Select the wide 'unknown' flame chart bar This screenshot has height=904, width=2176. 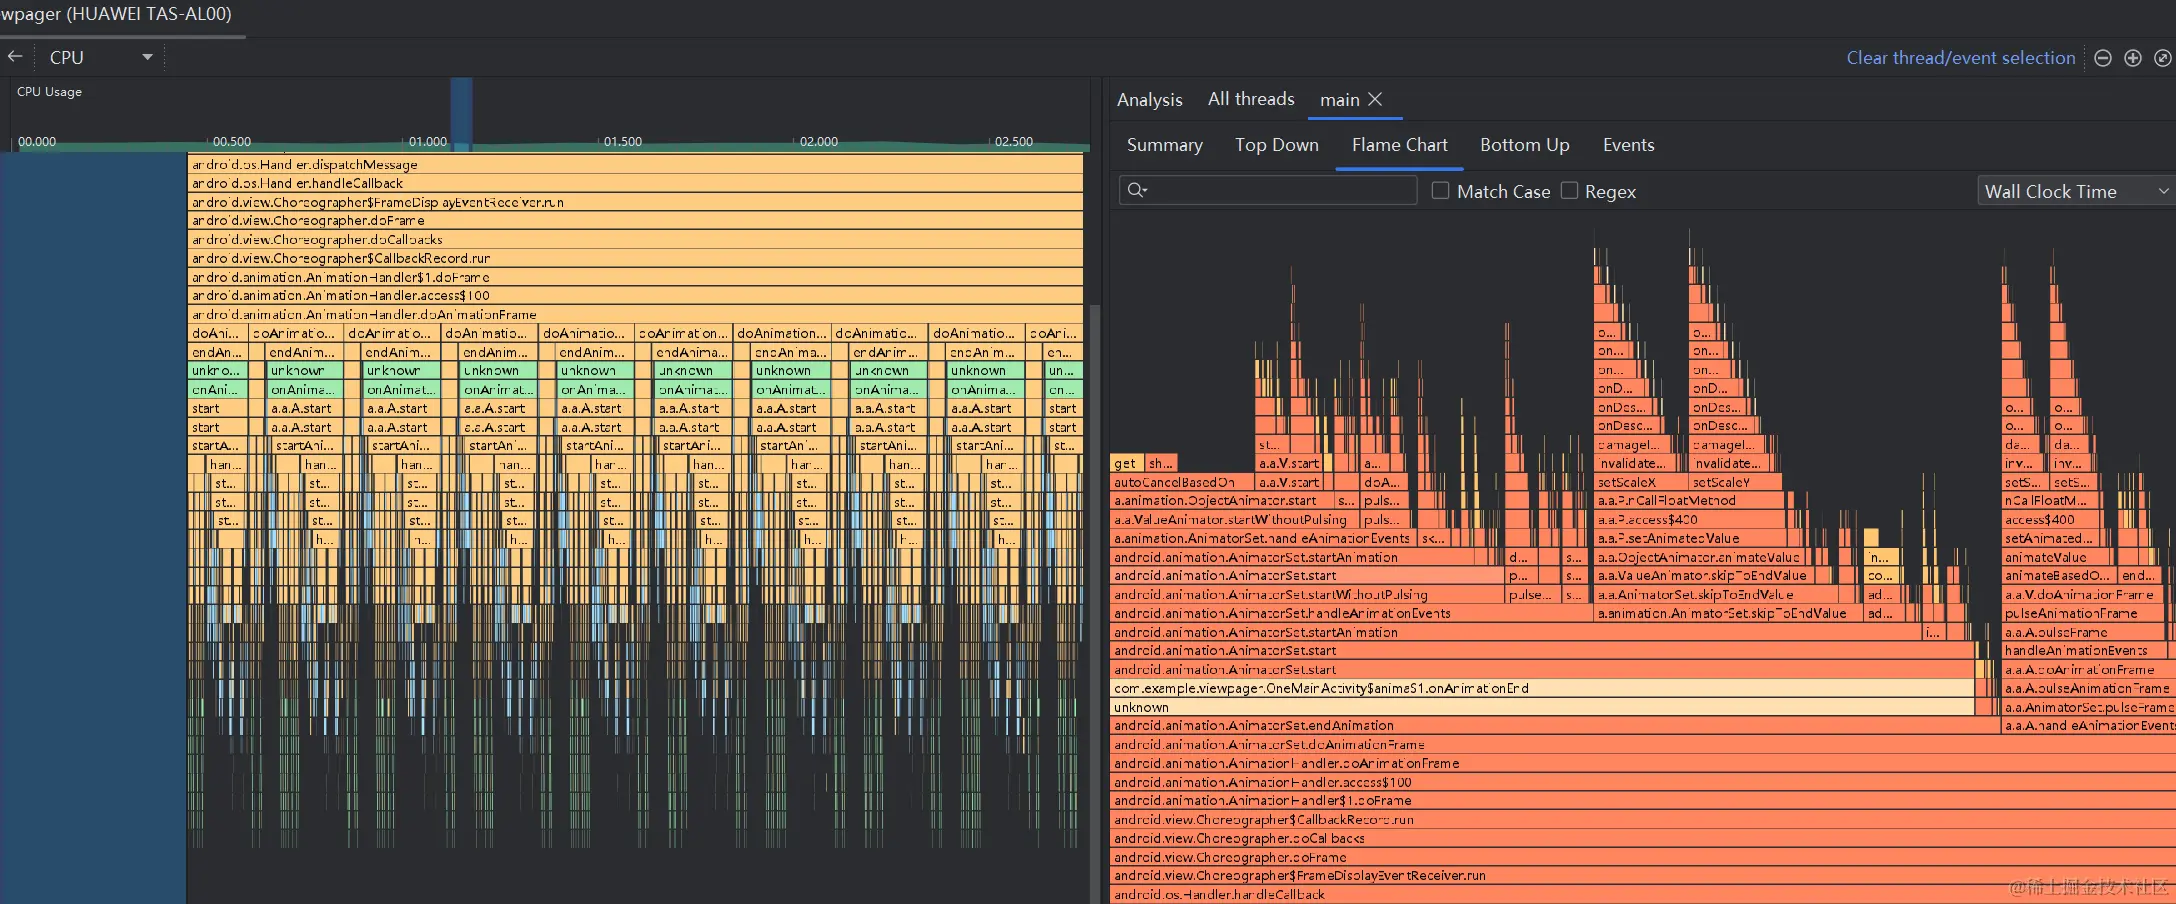coord(1543,707)
